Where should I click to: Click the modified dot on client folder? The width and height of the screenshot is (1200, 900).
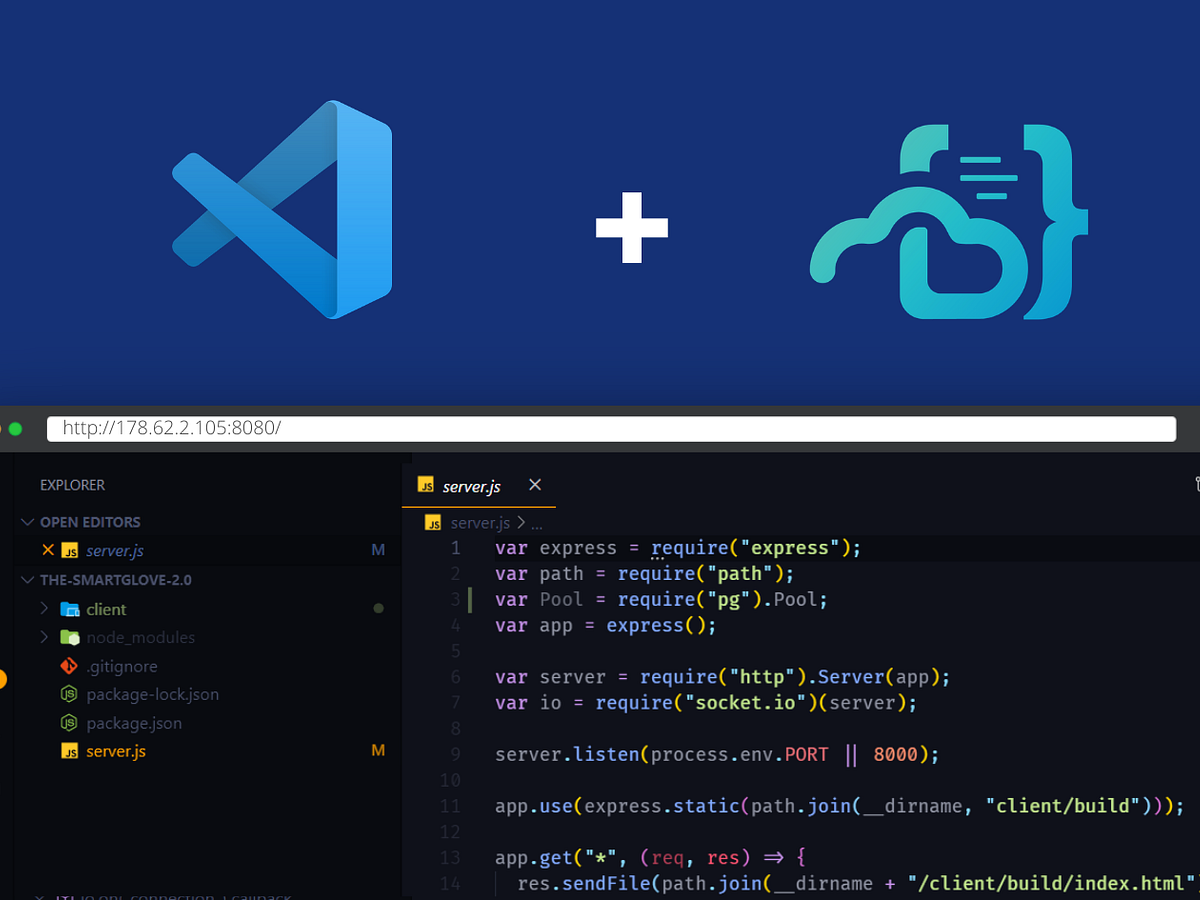point(378,608)
